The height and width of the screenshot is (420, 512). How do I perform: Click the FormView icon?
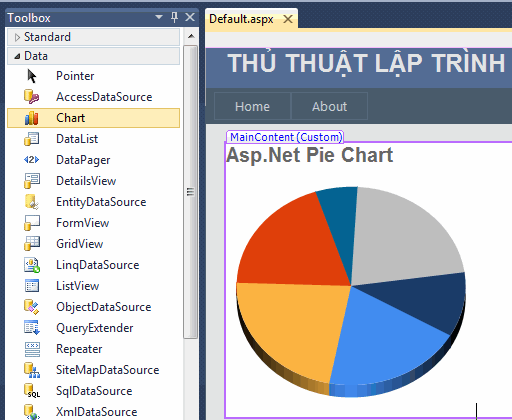32,223
